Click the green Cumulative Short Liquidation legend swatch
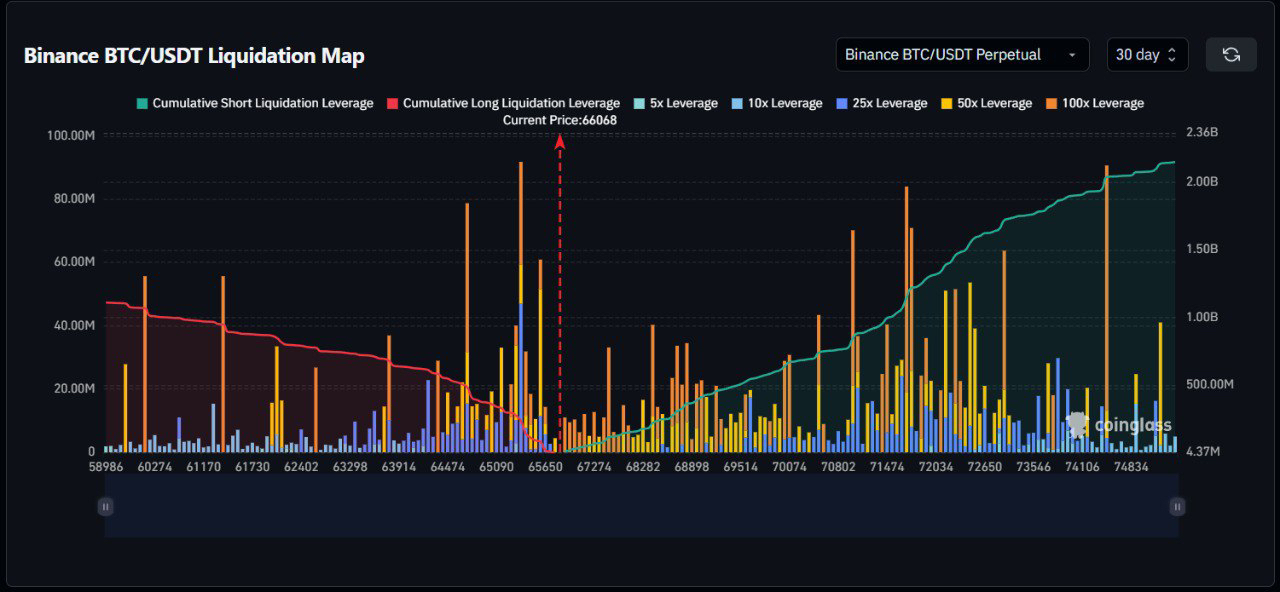Screen dimensions: 1280x592 click(x=143, y=104)
